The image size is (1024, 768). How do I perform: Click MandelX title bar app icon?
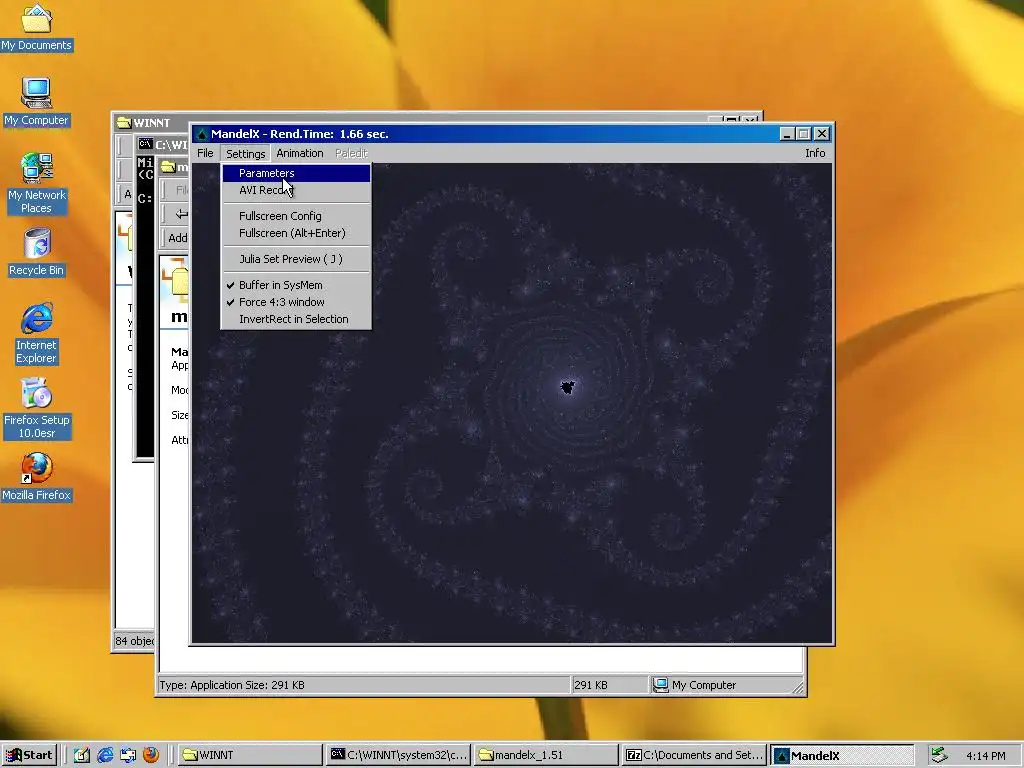point(202,134)
